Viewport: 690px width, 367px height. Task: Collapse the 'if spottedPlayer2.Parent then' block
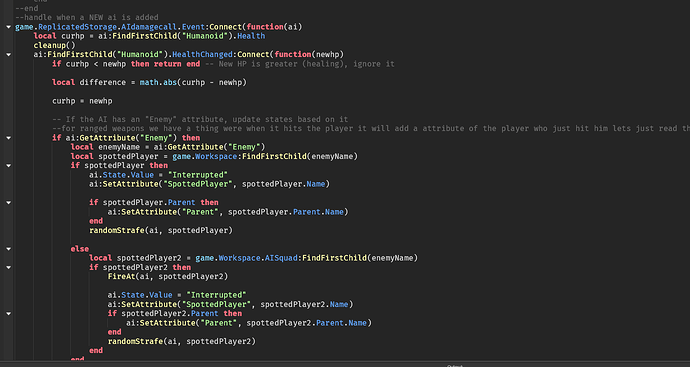point(8,313)
